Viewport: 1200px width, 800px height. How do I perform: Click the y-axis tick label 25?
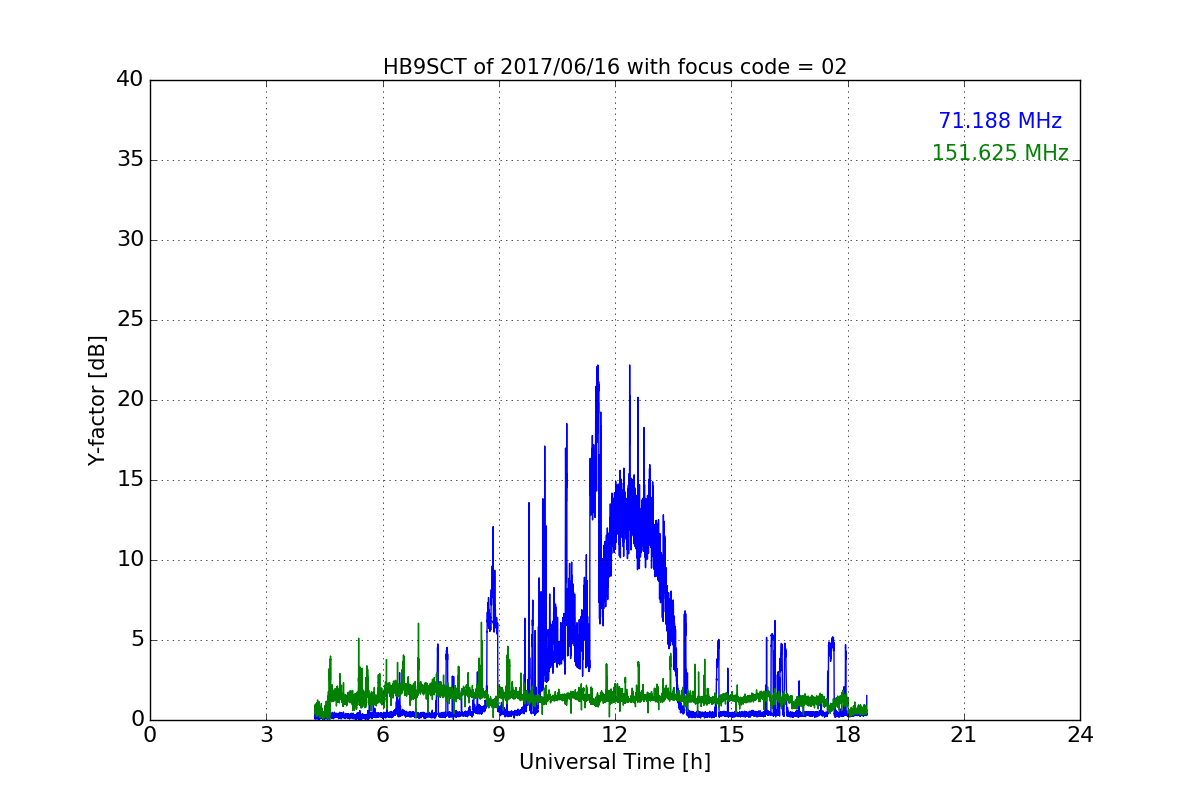click(130, 320)
